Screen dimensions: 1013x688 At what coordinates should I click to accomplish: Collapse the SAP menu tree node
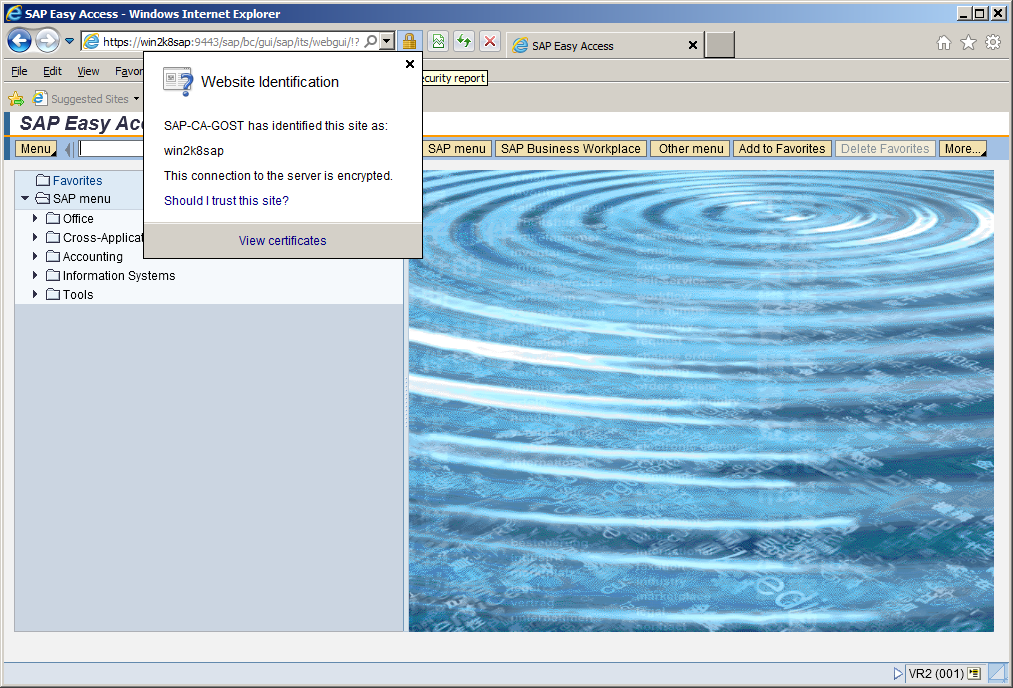click(25, 199)
